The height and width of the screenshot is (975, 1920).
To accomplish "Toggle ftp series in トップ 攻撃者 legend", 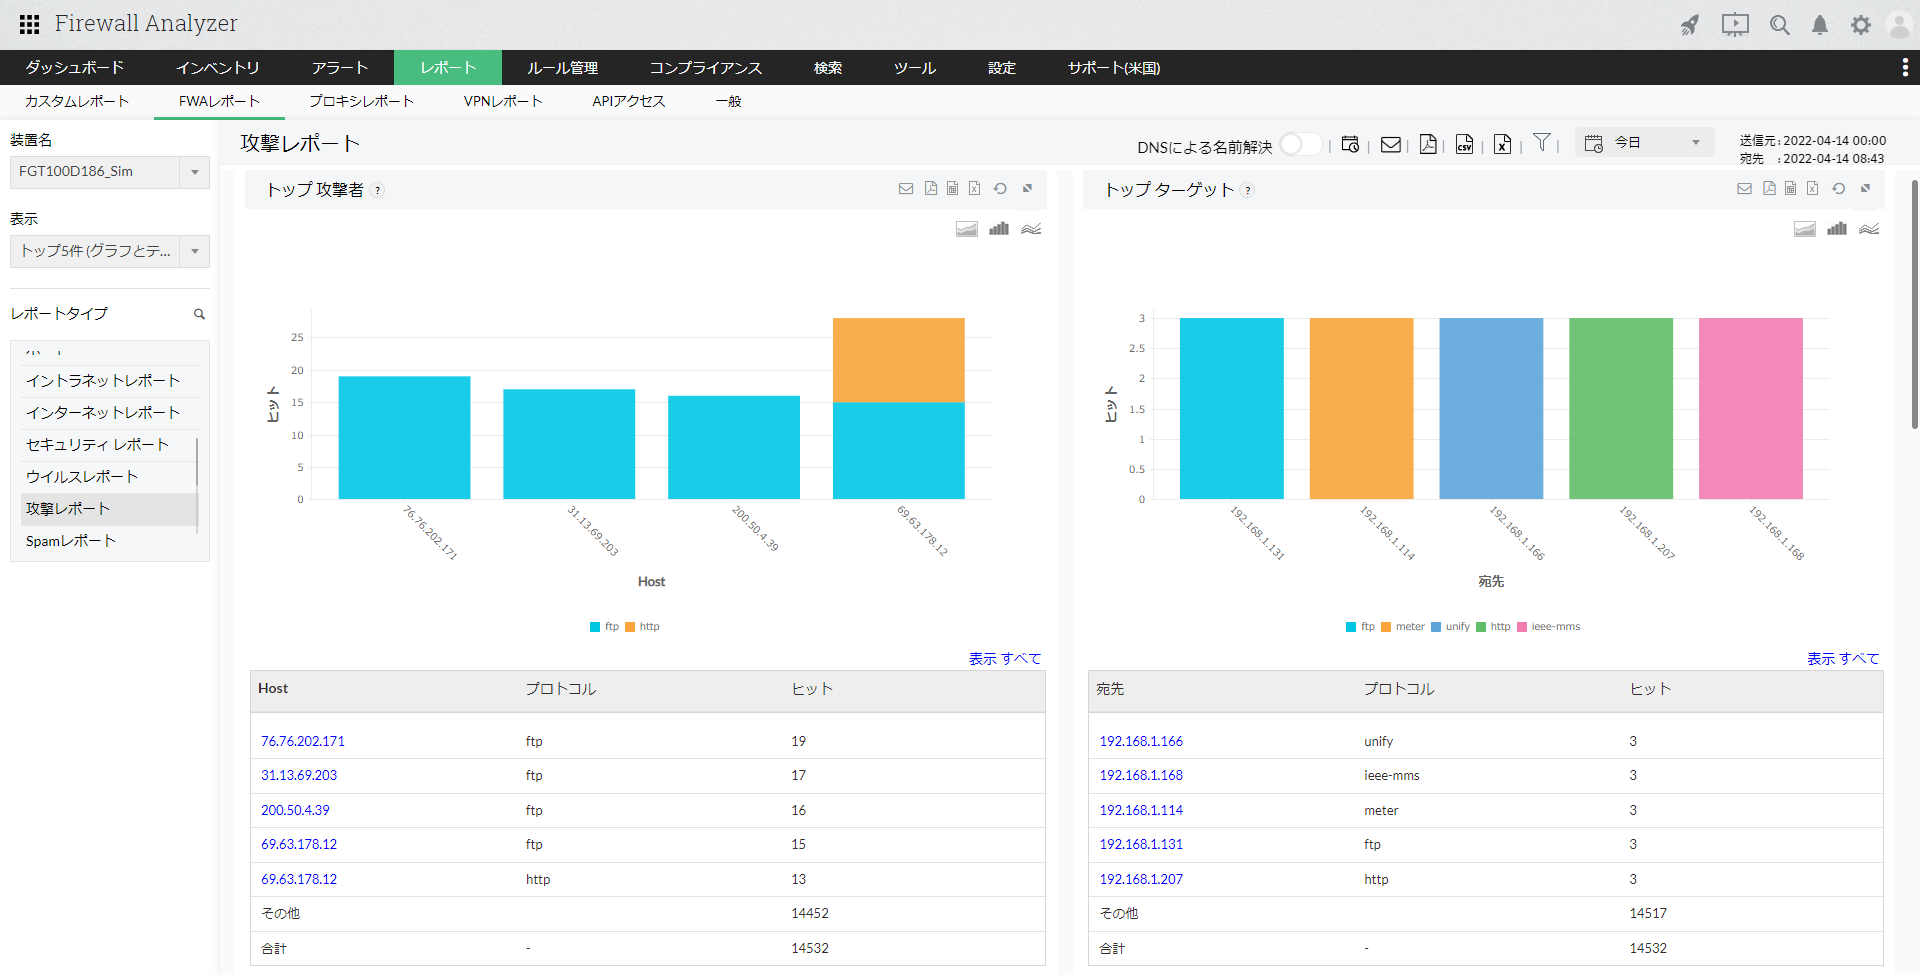I will pyautogui.click(x=604, y=627).
